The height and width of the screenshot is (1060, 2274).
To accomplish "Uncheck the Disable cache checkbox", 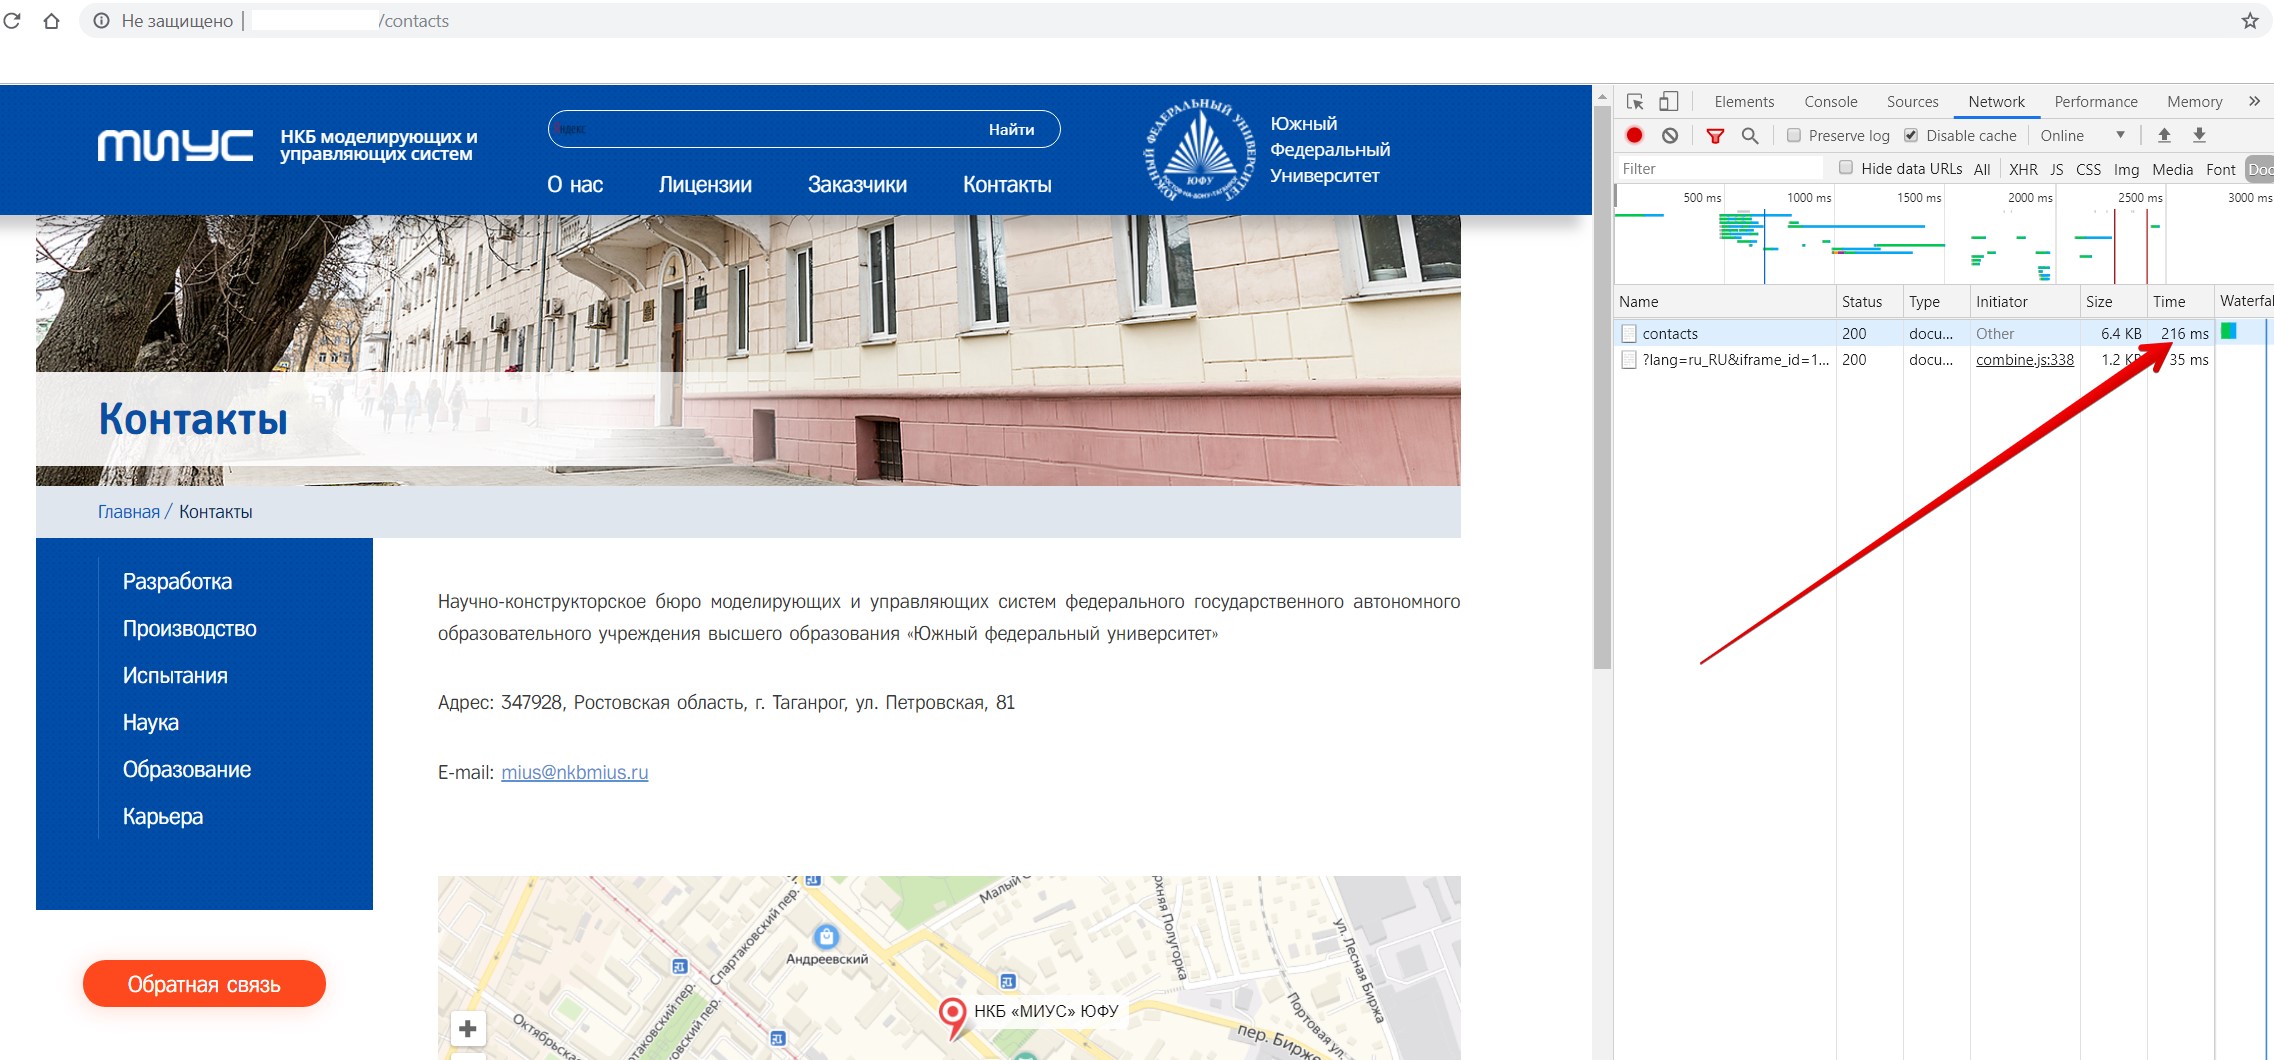I will click(1911, 136).
